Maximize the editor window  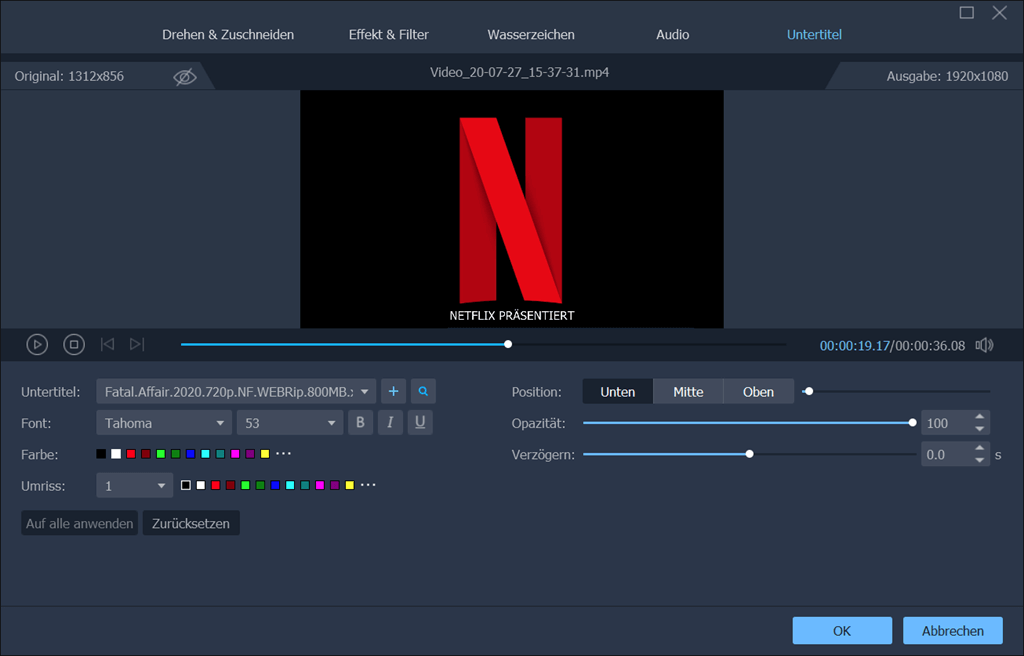967,12
